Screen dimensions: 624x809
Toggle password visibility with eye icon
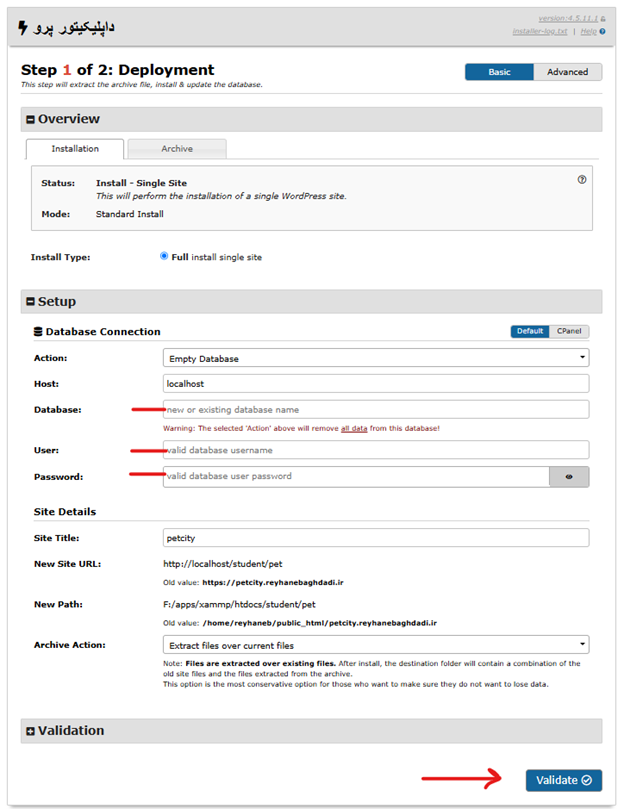pyautogui.click(x=569, y=477)
